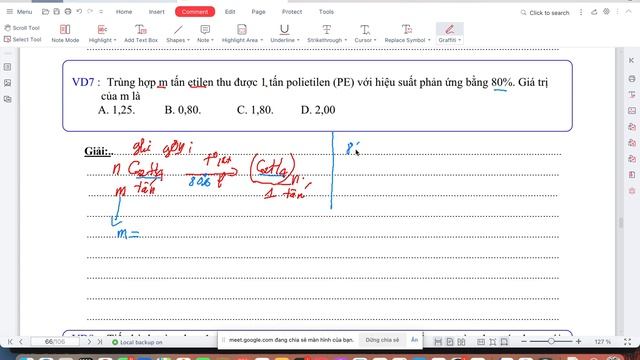Select the fit-page view icon in status bar
Viewport: 640px width, 360px height.
click(493, 342)
